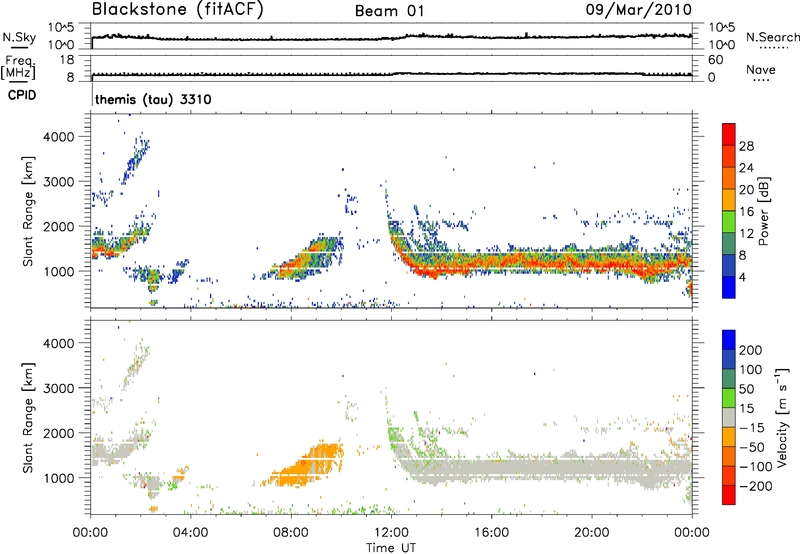Click the gray segment of velocity colorbar

point(729,418)
